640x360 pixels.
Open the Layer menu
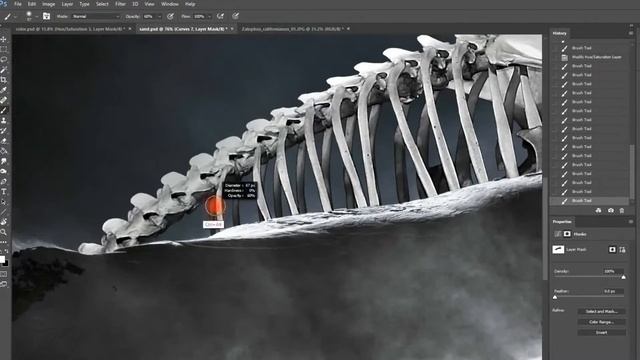coord(67,4)
